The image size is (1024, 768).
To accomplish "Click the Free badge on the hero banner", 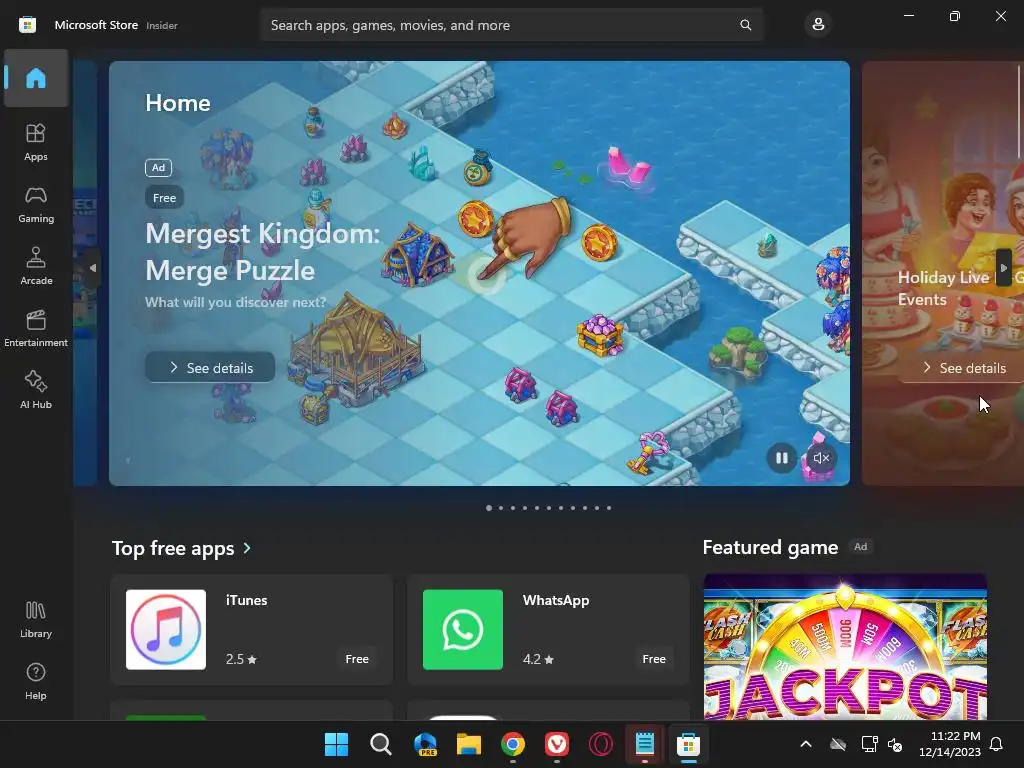I will click(165, 197).
